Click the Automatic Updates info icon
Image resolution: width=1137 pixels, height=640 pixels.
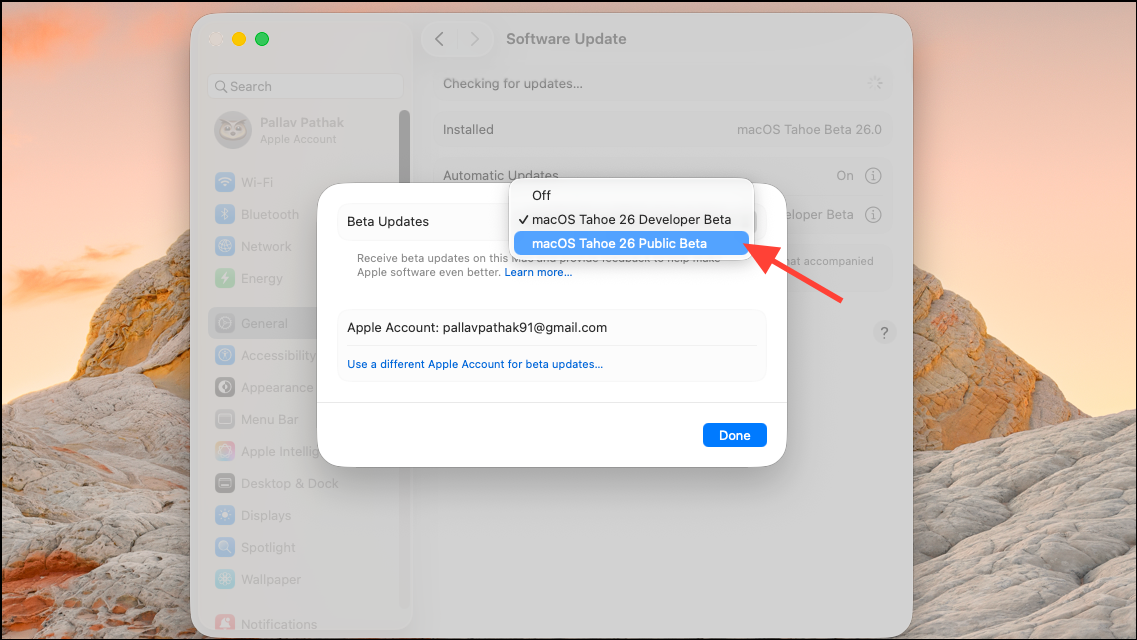tap(873, 175)
